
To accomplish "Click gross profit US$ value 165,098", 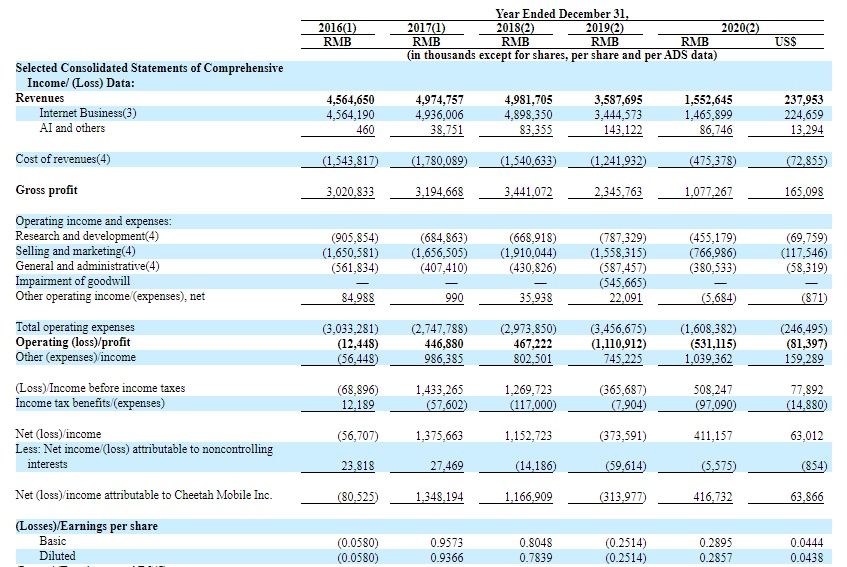I will (x=804, y=192).
